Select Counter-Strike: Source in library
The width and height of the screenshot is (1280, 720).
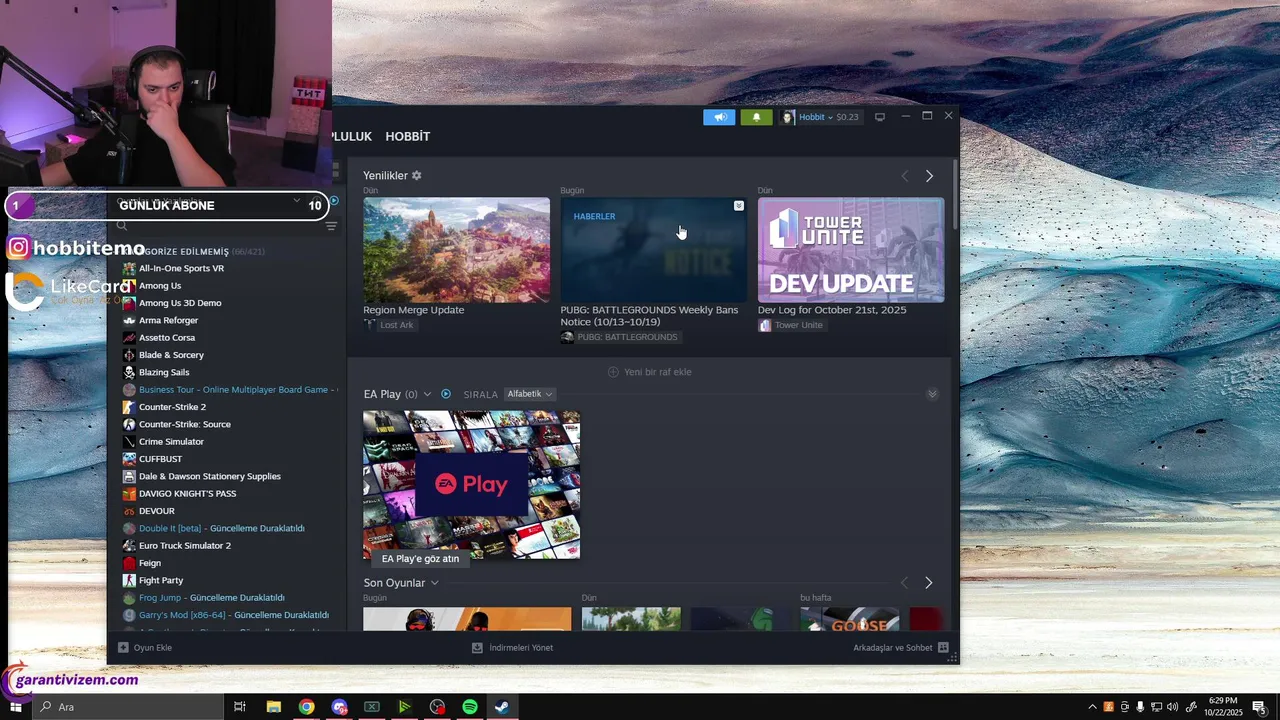184,424
